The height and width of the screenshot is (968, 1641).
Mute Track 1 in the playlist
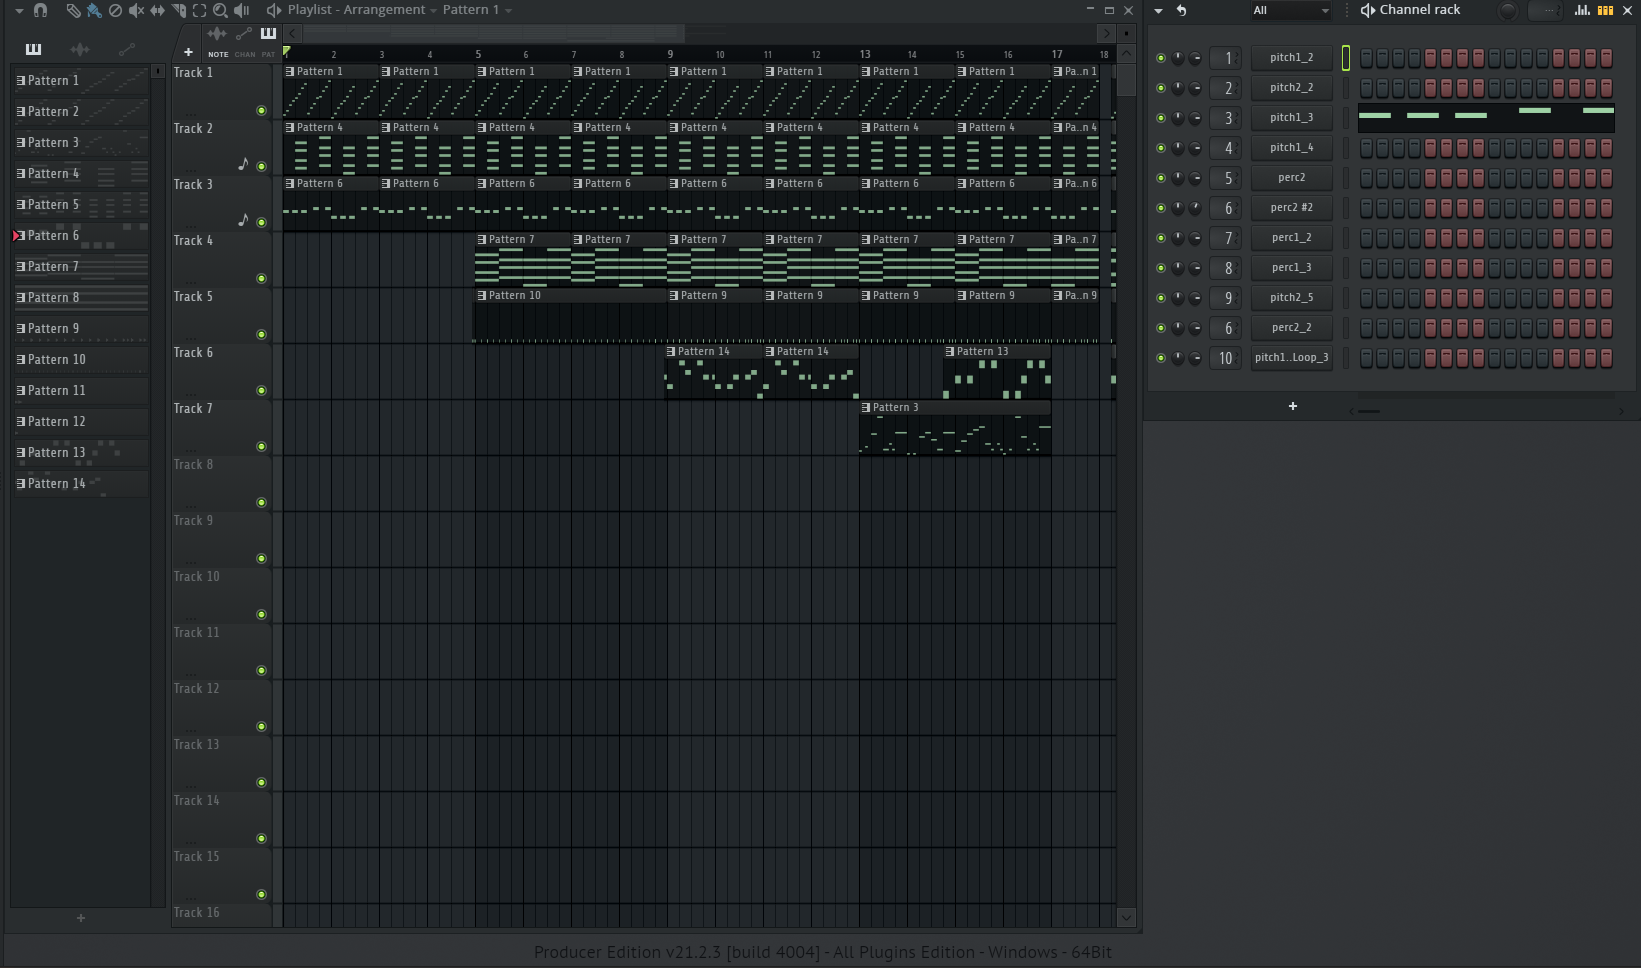tap(261, 110)
